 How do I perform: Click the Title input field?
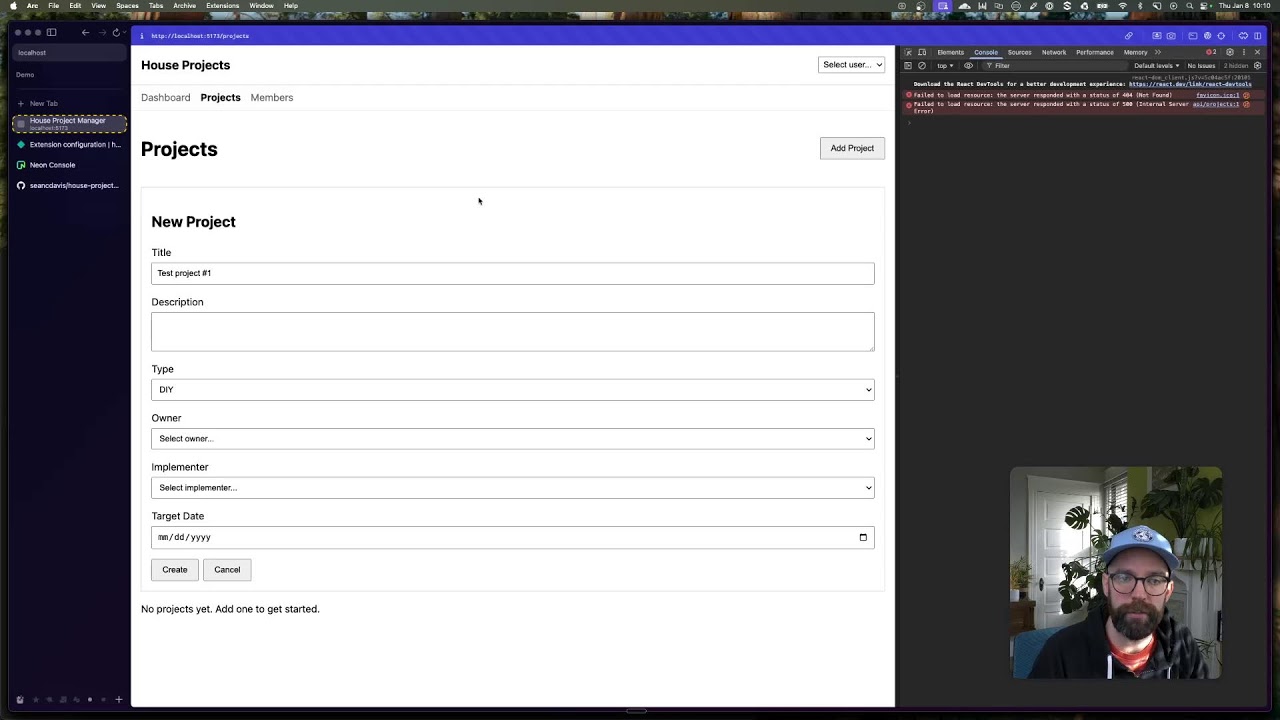513,273
